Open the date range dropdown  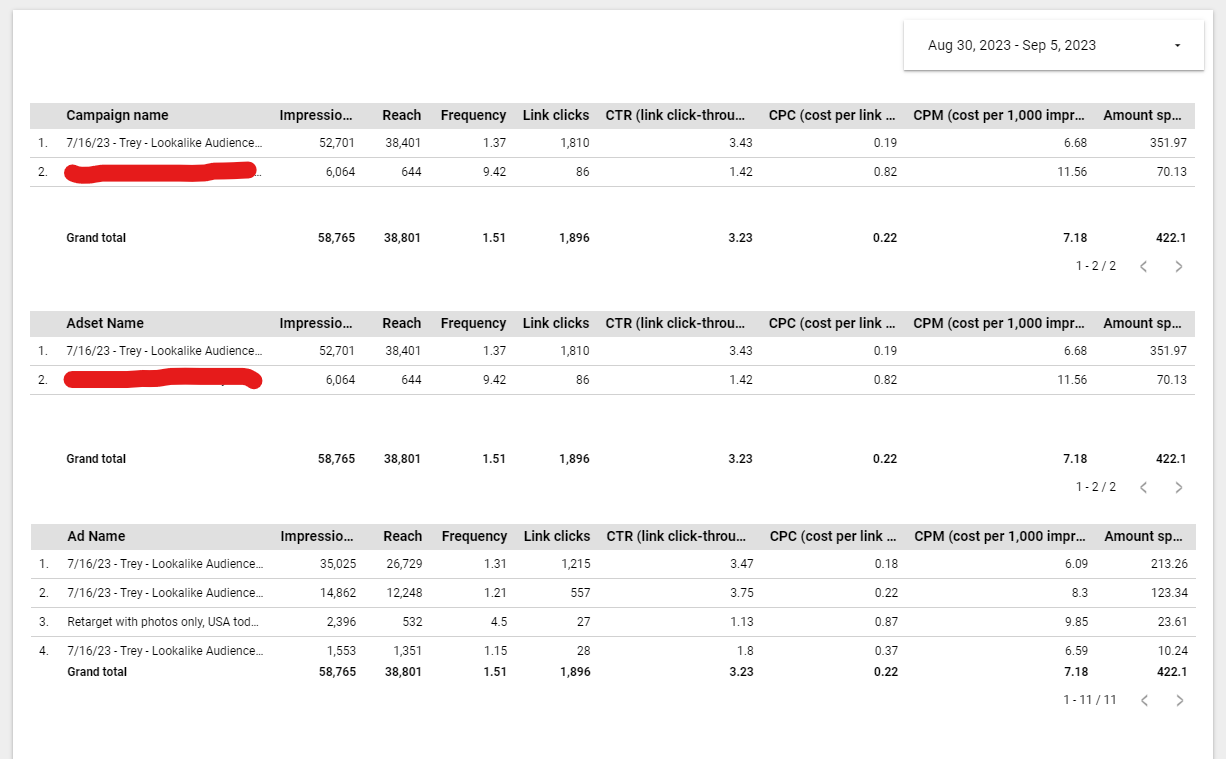pos(1053,45)
